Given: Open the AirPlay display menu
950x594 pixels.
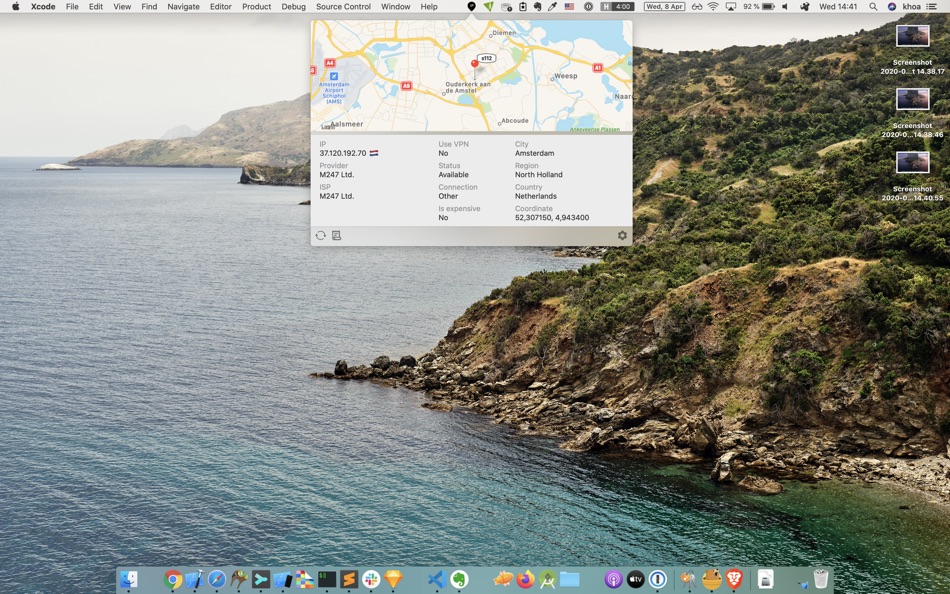Looking at the screenshot, I should tap(731, 7).
